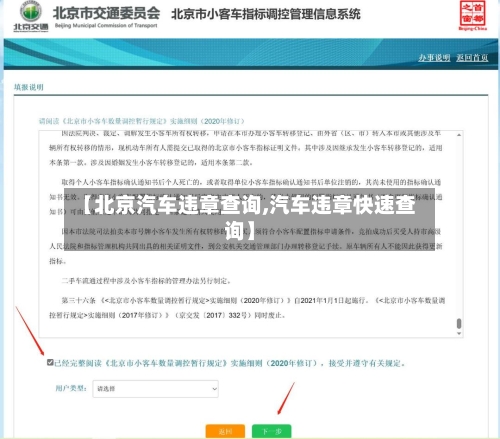
Task: Click the 北京交通 logo icon
Action: pos(31,16)
